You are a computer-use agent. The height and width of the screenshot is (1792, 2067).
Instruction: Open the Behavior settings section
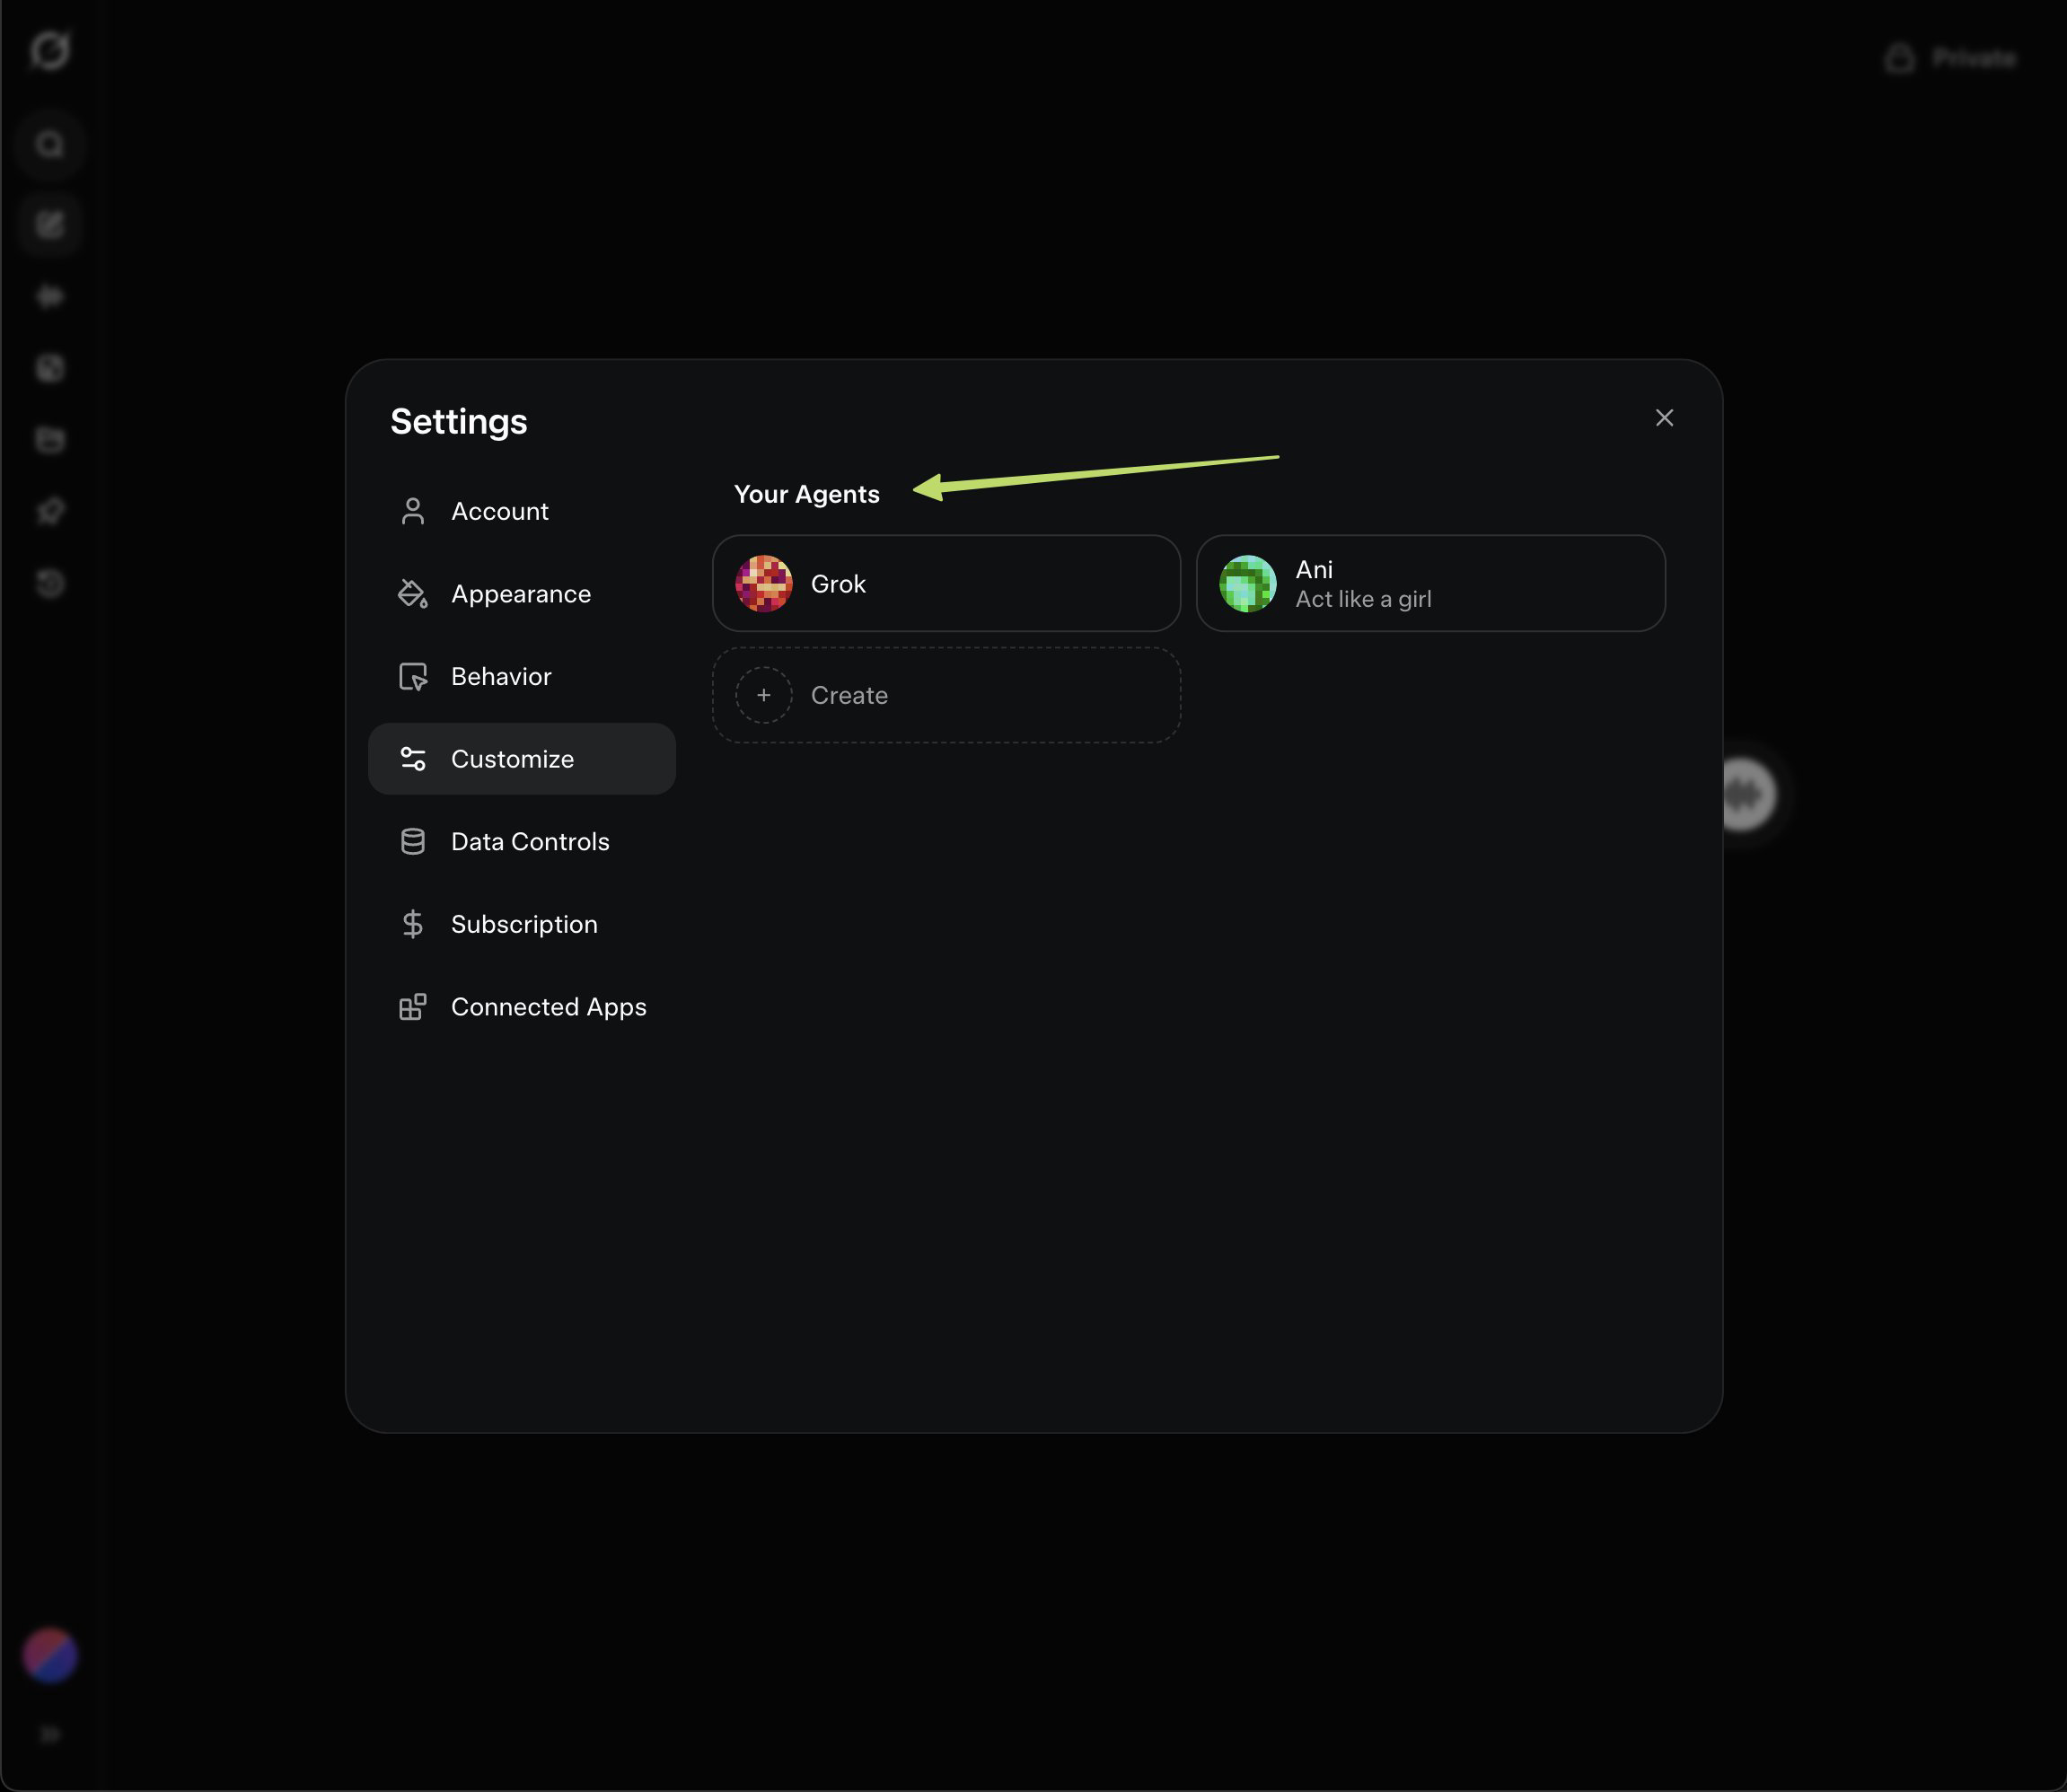point(500,677)
